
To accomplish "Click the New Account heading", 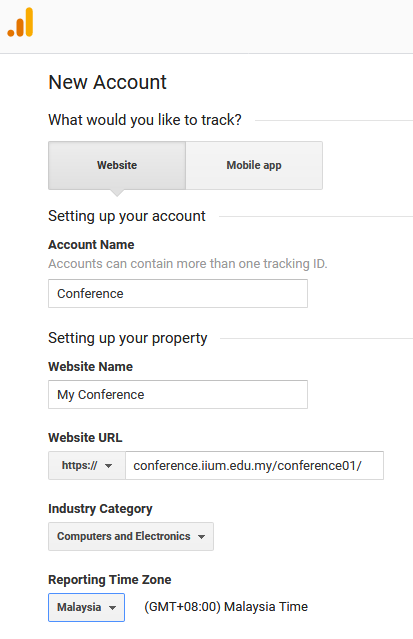I will tap(107, 82).
